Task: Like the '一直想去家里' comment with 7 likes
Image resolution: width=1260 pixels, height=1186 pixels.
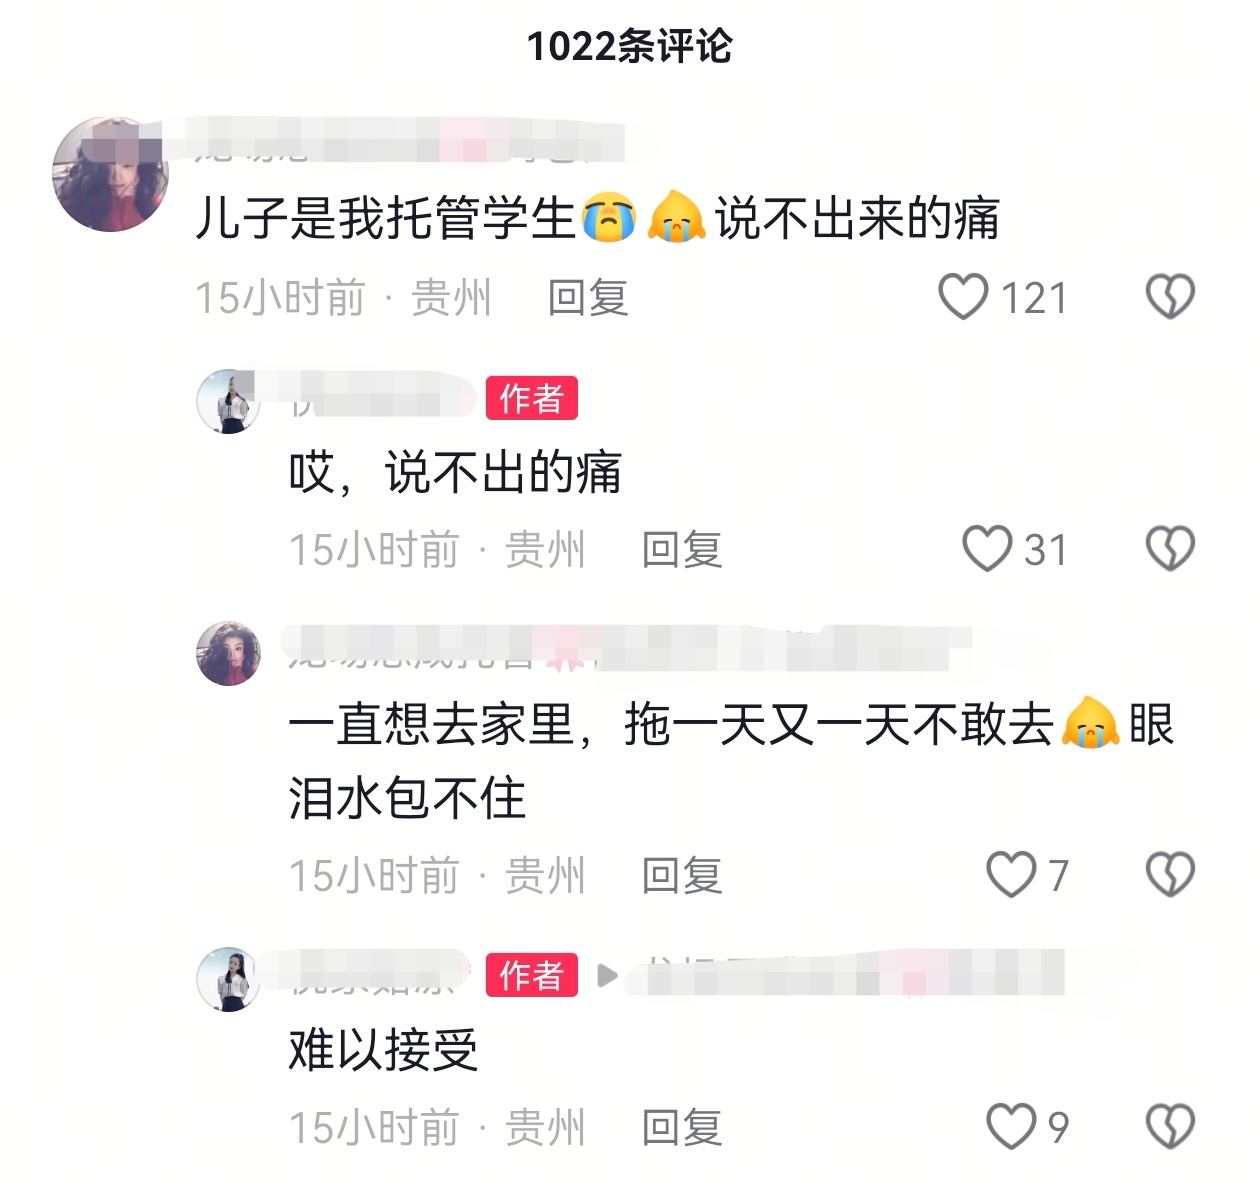Action: (1011, 875)
